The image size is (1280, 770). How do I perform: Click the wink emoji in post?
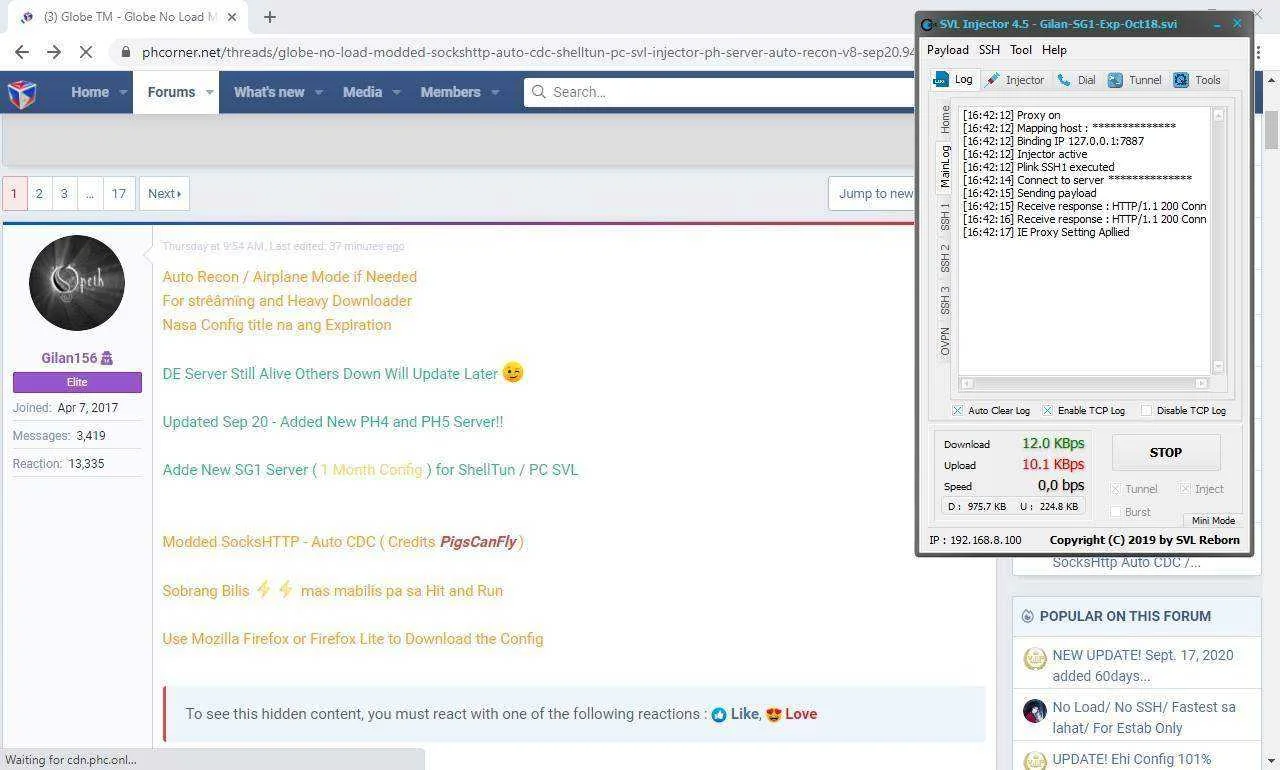[x=513, y=372]
